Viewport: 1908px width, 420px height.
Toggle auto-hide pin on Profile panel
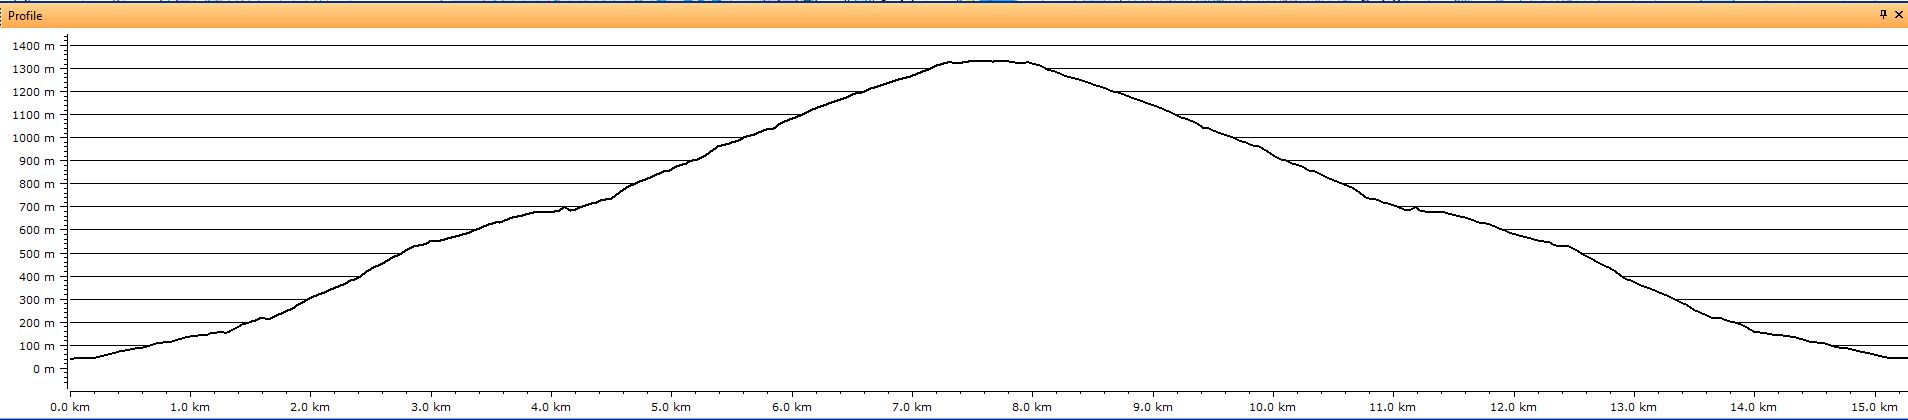point(1883,15)
